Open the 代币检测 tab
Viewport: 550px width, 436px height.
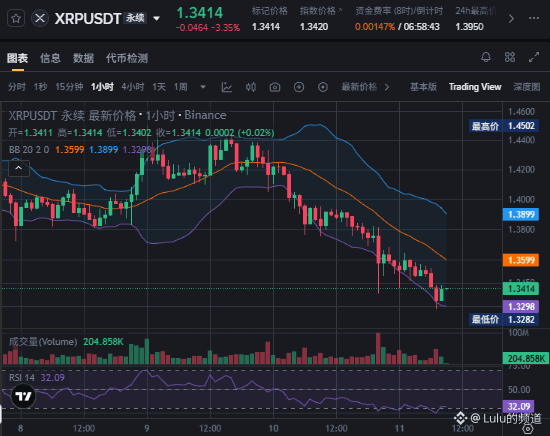point(127,58)
